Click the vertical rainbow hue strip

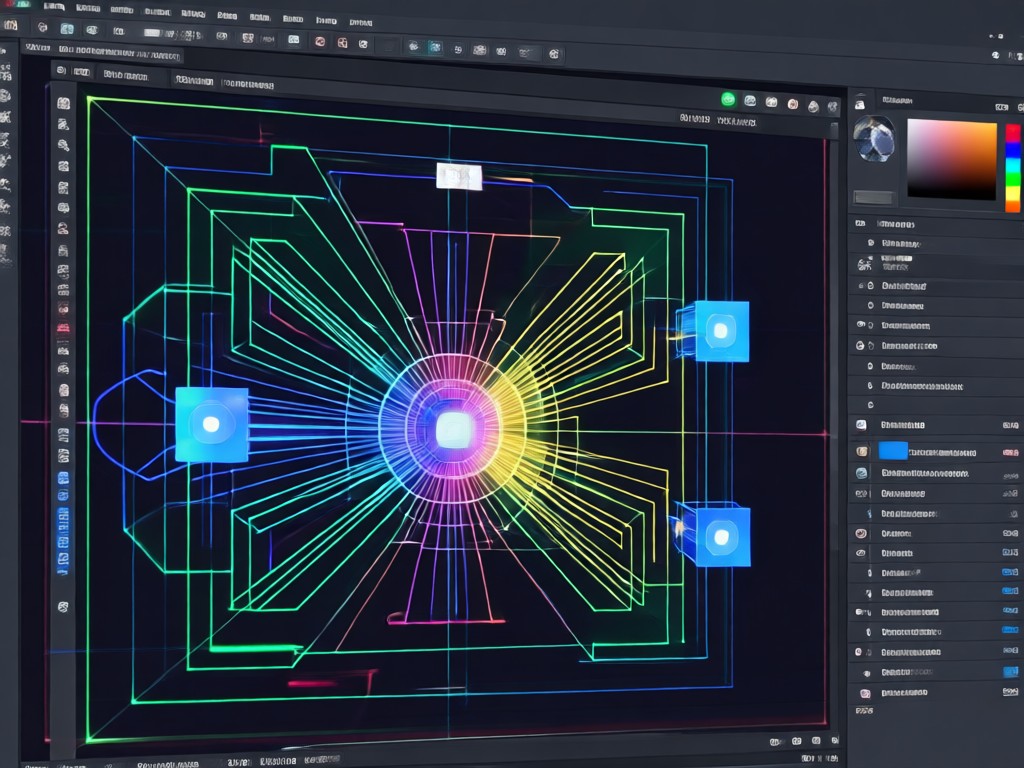point(1012,168)
